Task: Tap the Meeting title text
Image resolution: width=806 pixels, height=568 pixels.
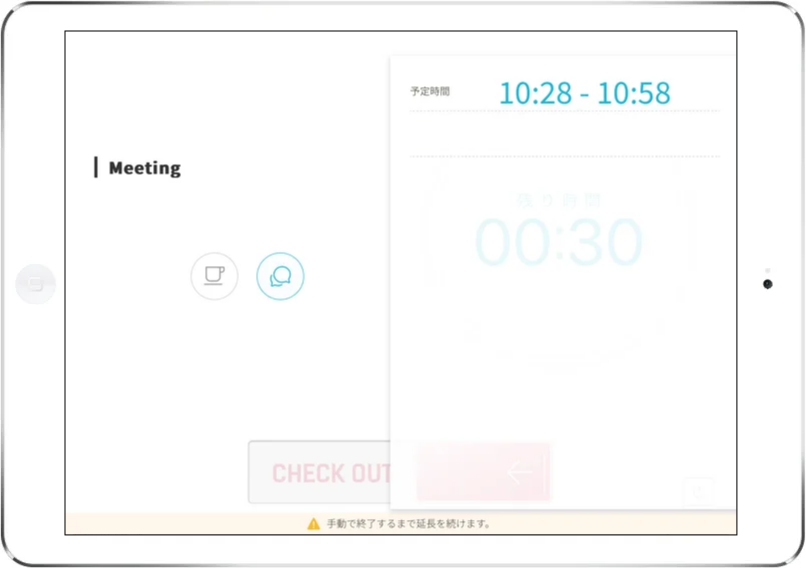Action: (x=145, y=168)
